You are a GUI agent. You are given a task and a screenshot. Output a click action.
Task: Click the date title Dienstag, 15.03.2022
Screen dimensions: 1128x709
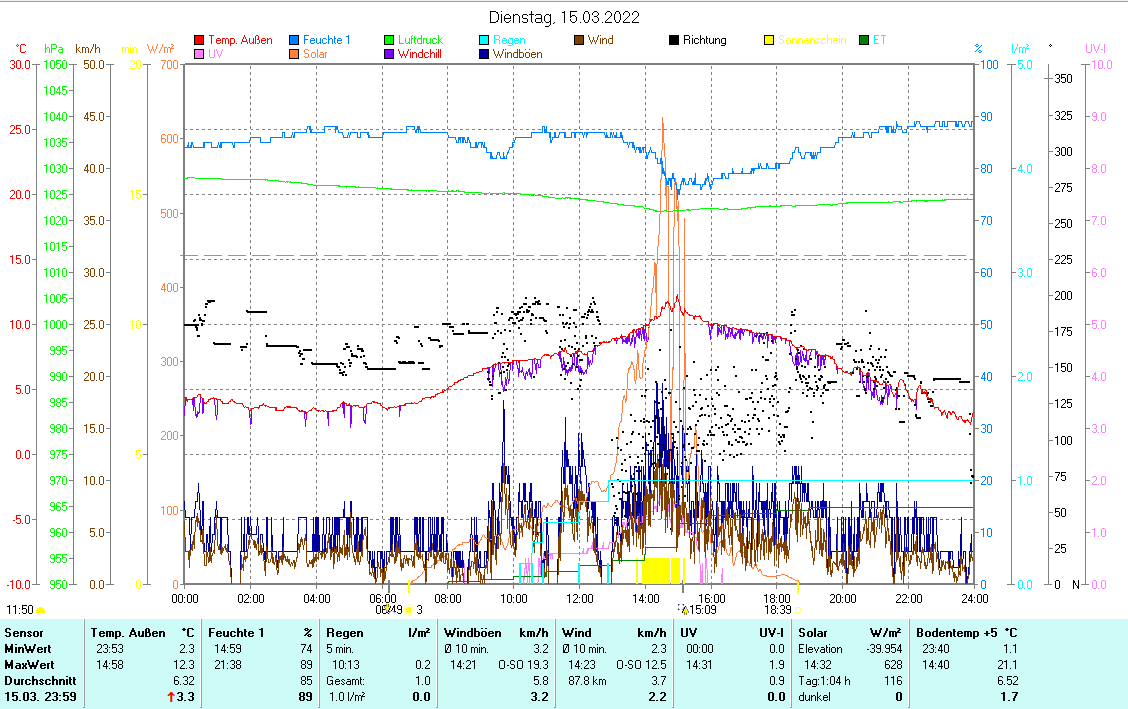564,18
